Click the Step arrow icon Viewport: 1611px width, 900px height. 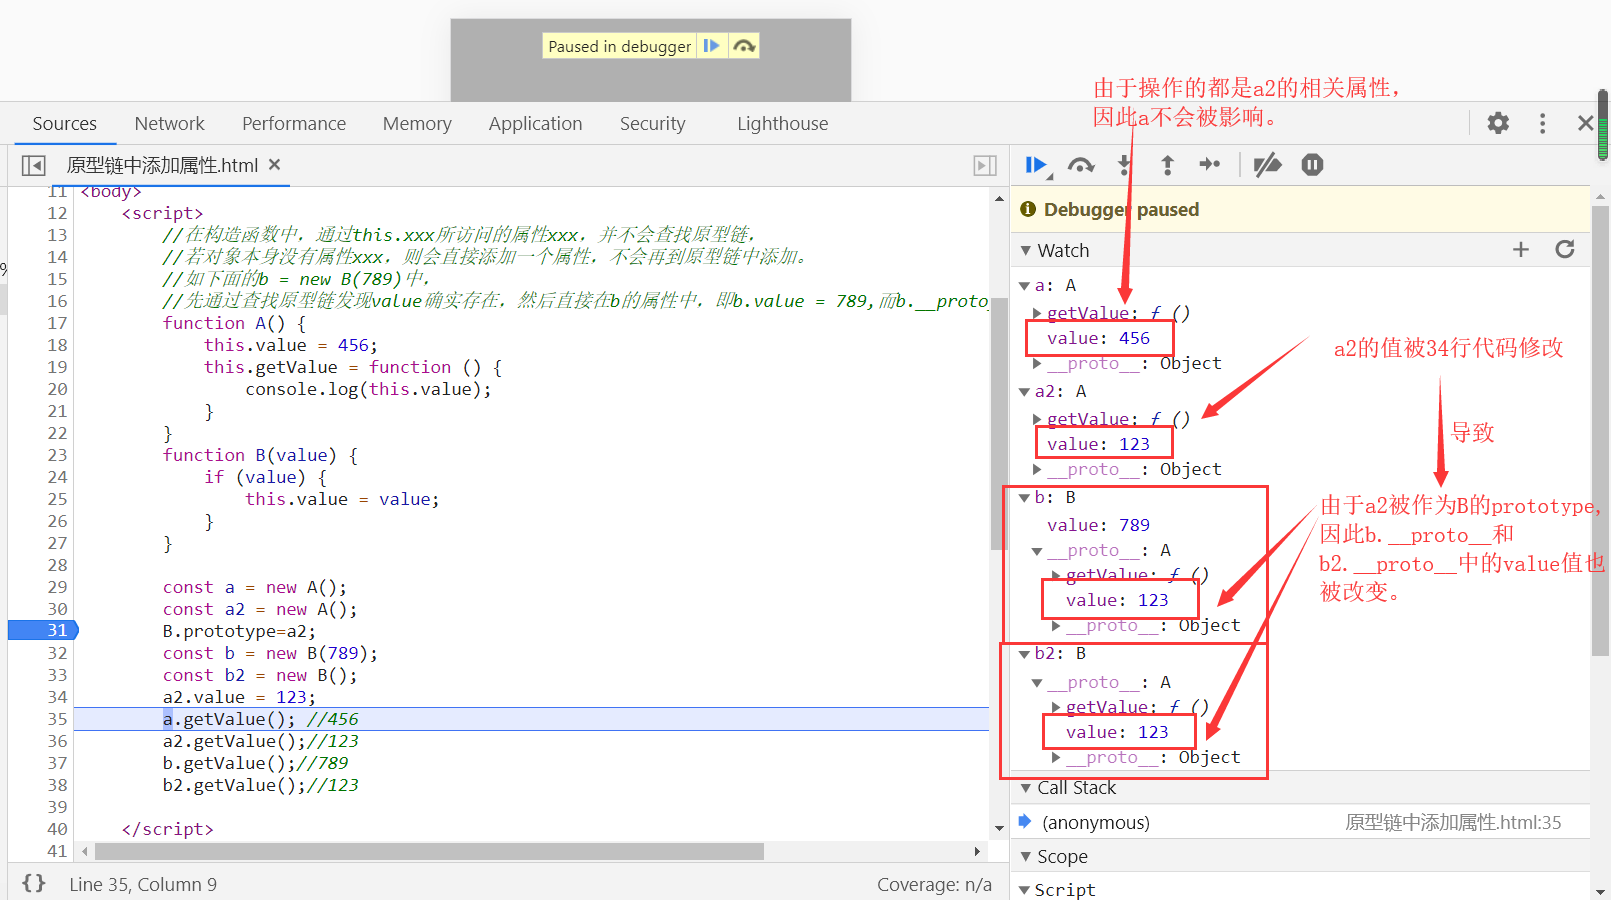click(x=1210, y=164)
